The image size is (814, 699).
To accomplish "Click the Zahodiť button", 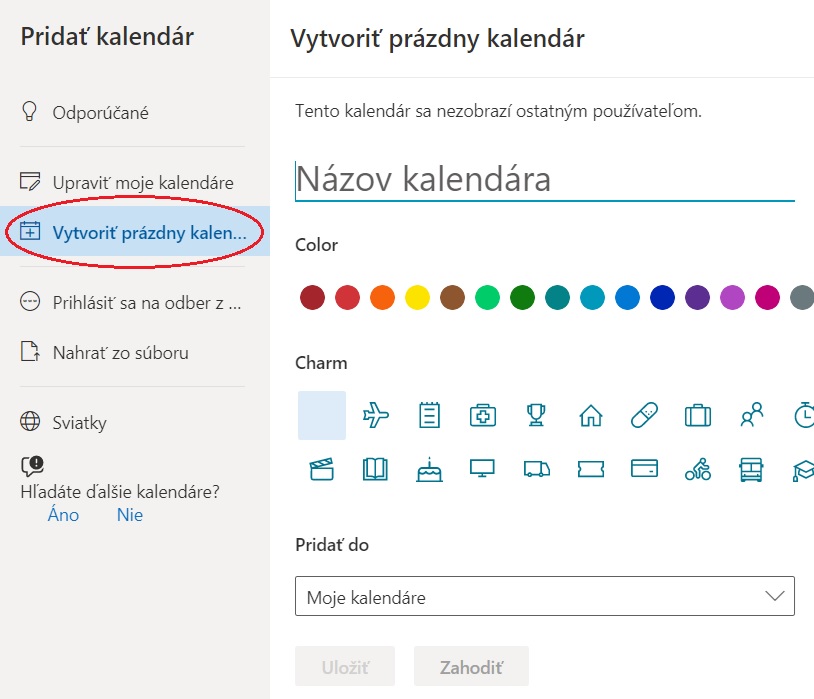I will click(x=470, y=666).
